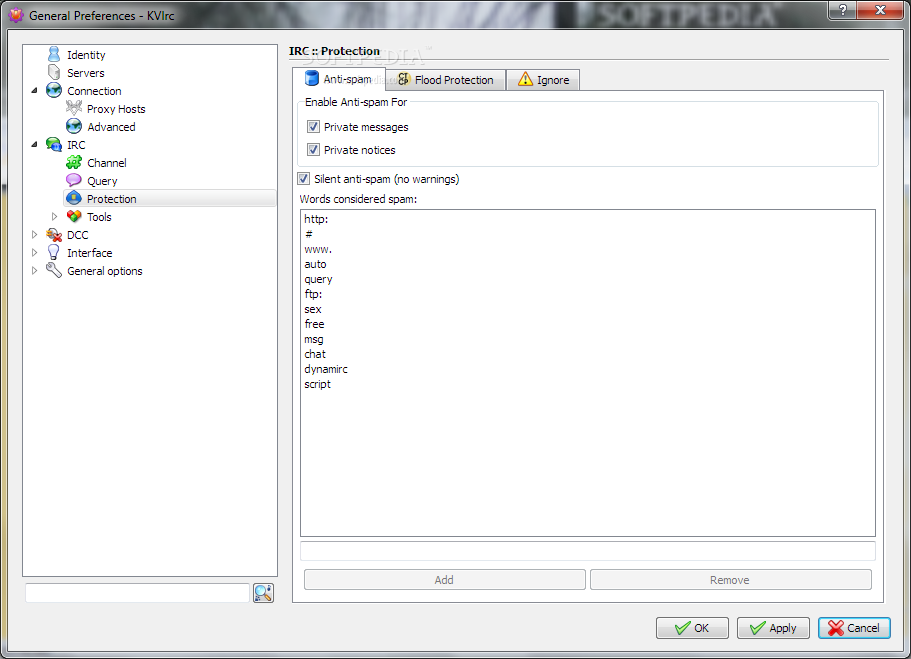The width and height of the screenshot is (911, 659).
Task: Expand the DCC tree node
Action: tap(34, 234)
